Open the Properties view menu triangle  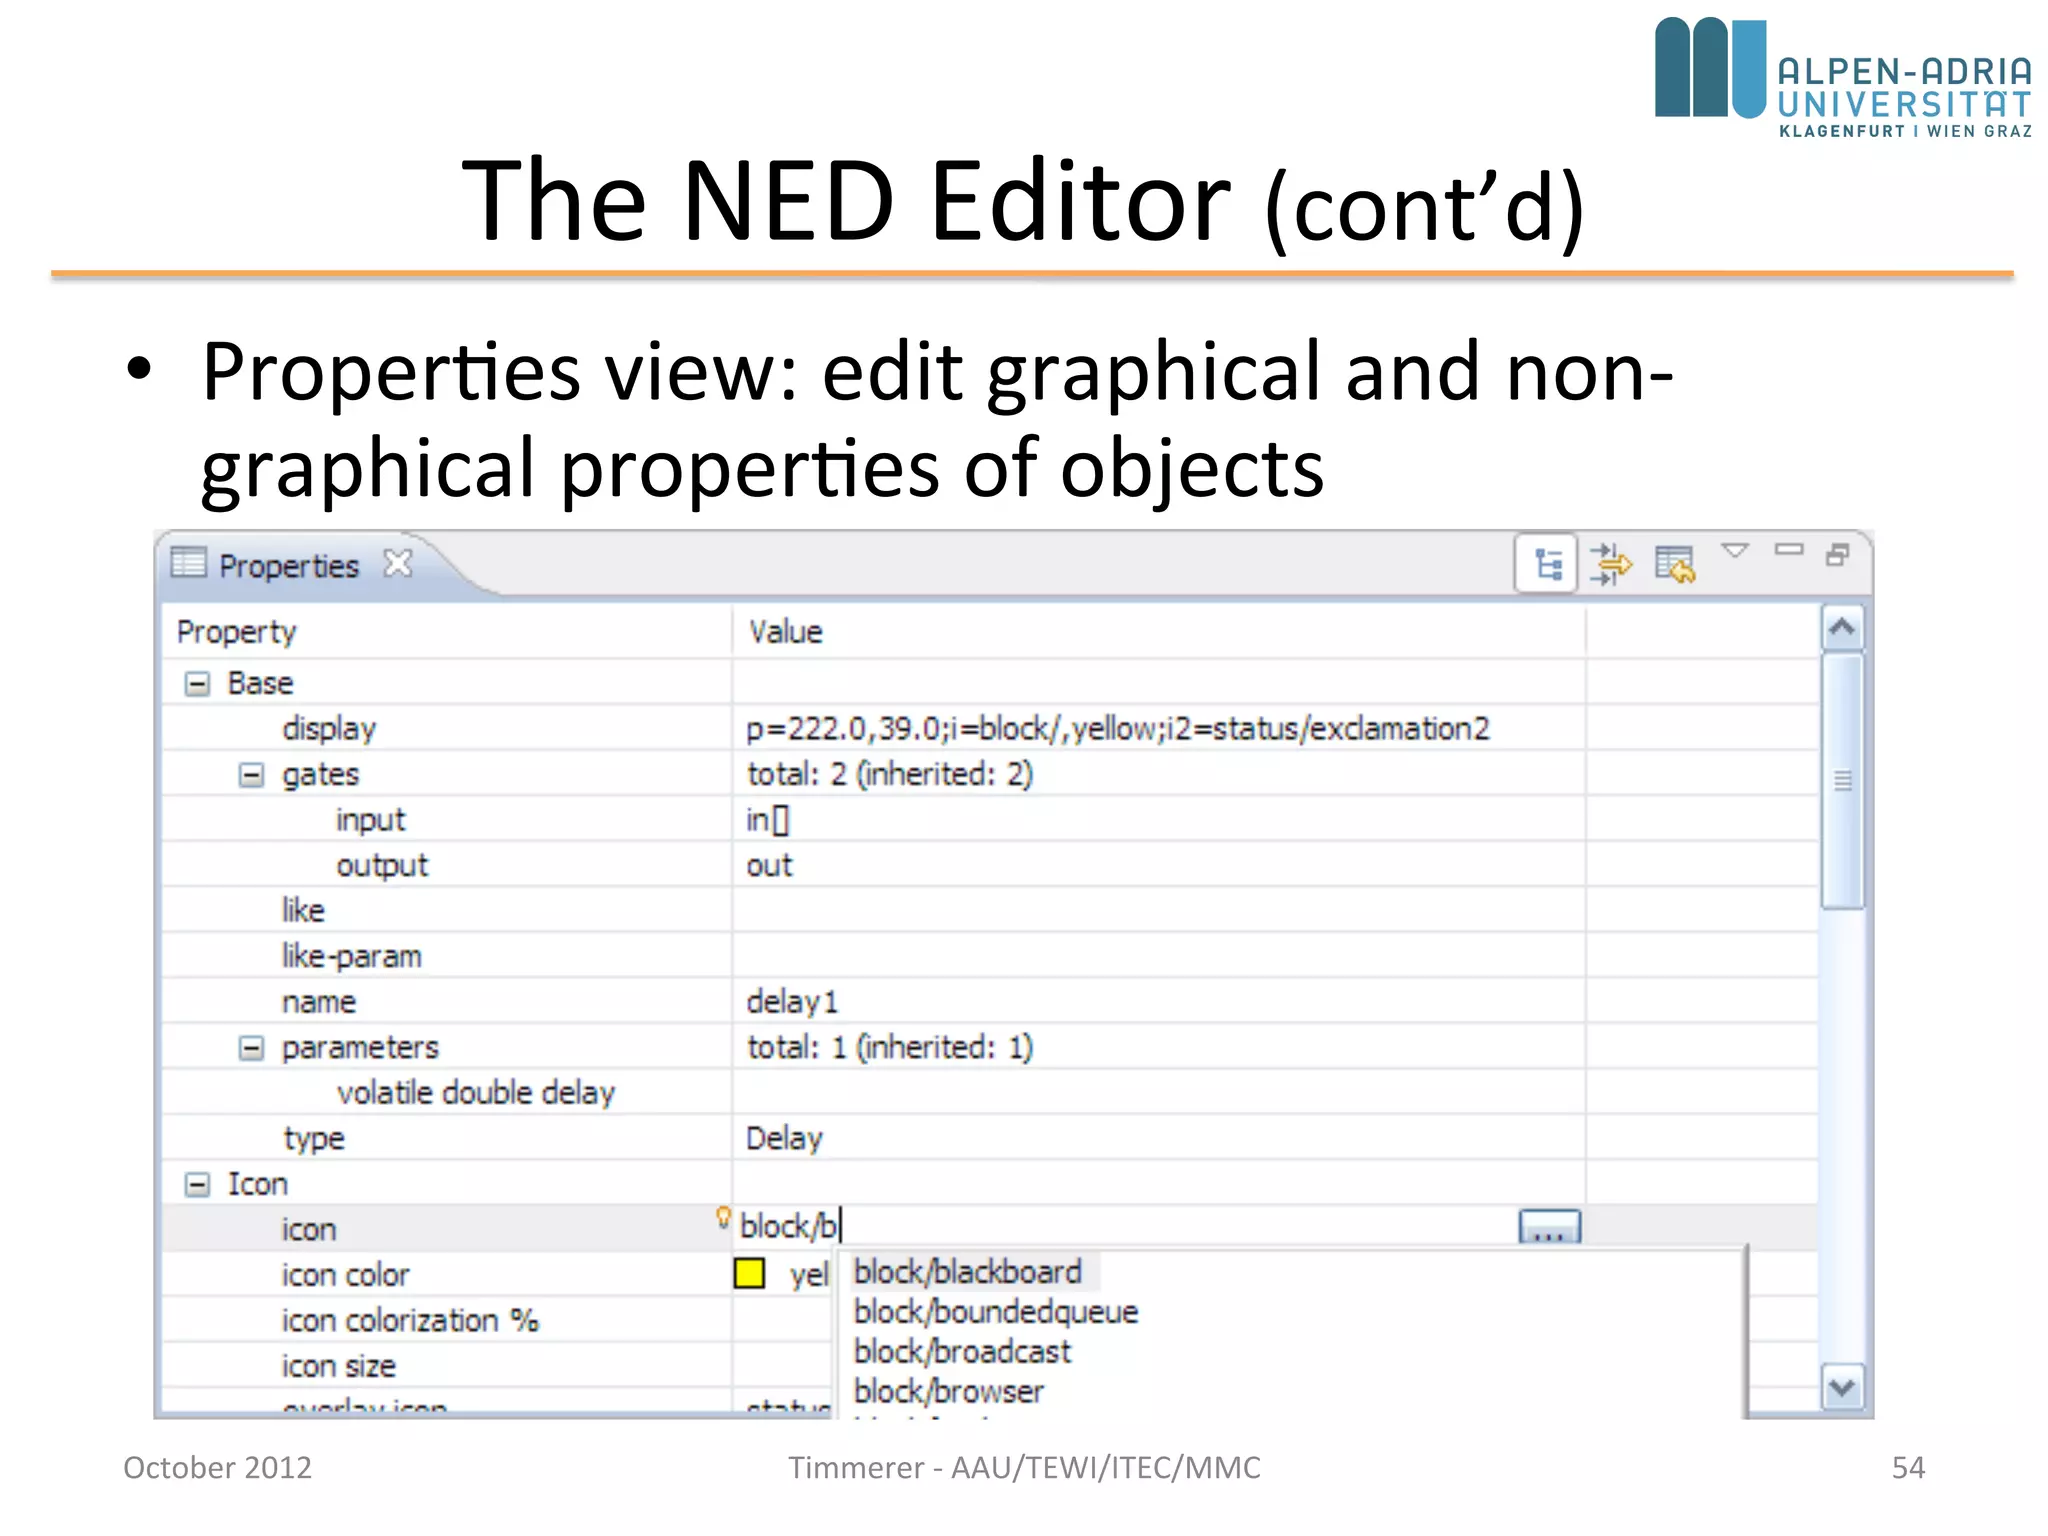pyautogui.click(x=1735, y=550)
